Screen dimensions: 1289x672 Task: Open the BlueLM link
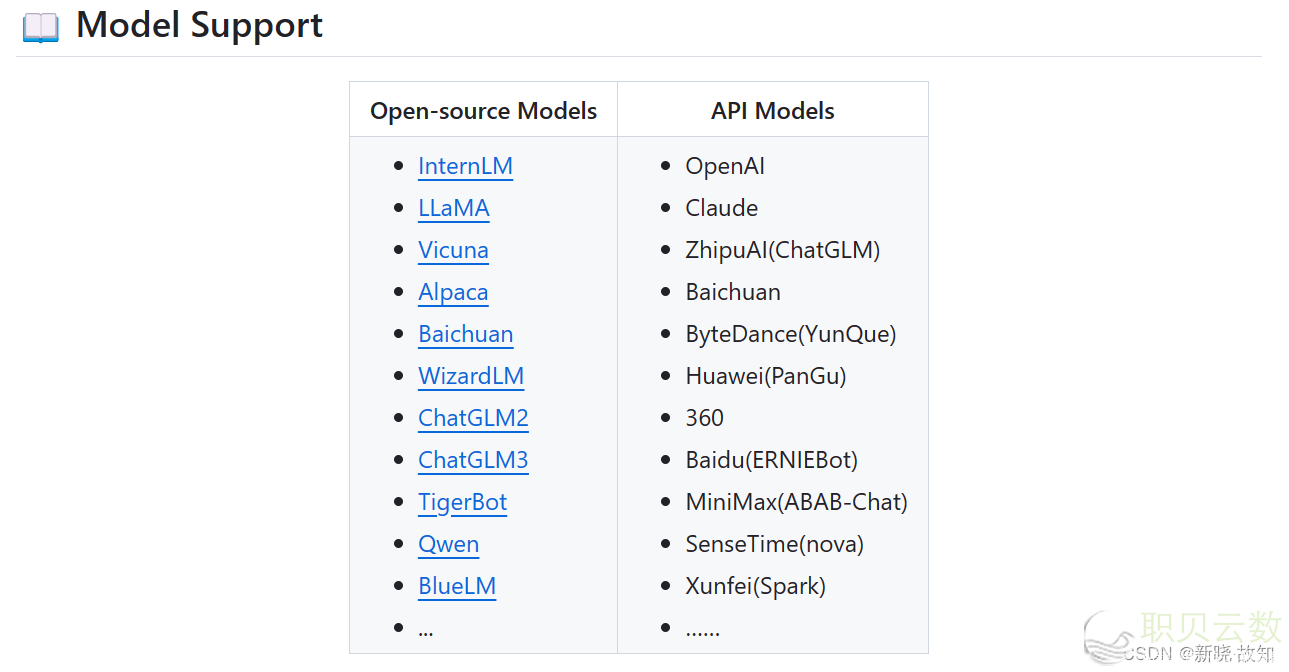click(x=457, y=586)
